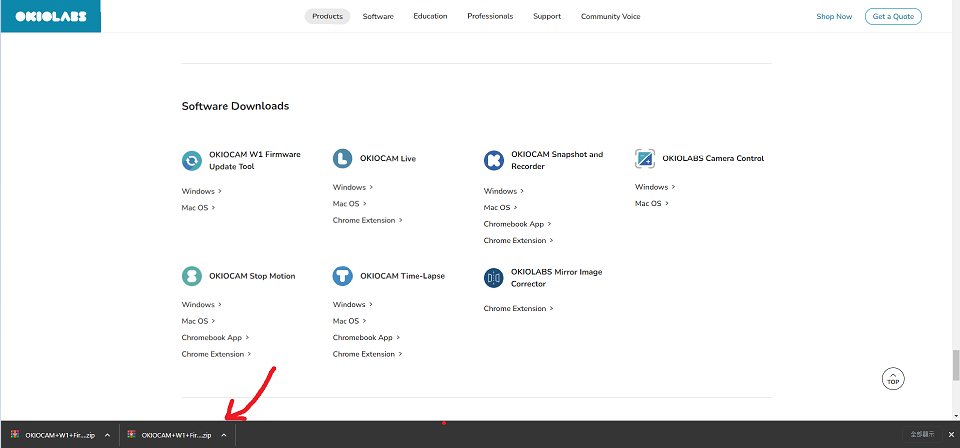Download Snapshot and Recorder for Mac OS
Screen dimensions: 960x448
pos(501,207)
